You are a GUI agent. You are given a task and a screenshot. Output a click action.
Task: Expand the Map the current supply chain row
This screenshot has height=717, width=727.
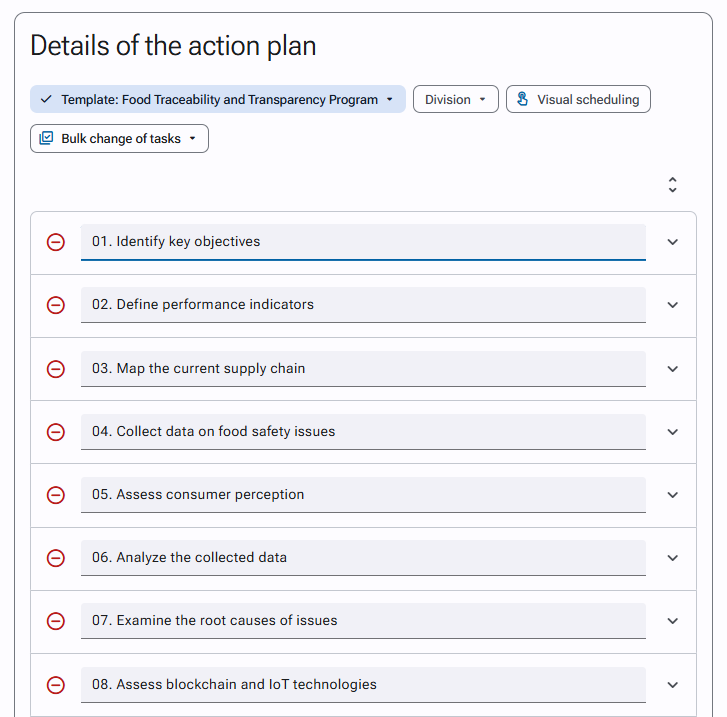(672, 369)
